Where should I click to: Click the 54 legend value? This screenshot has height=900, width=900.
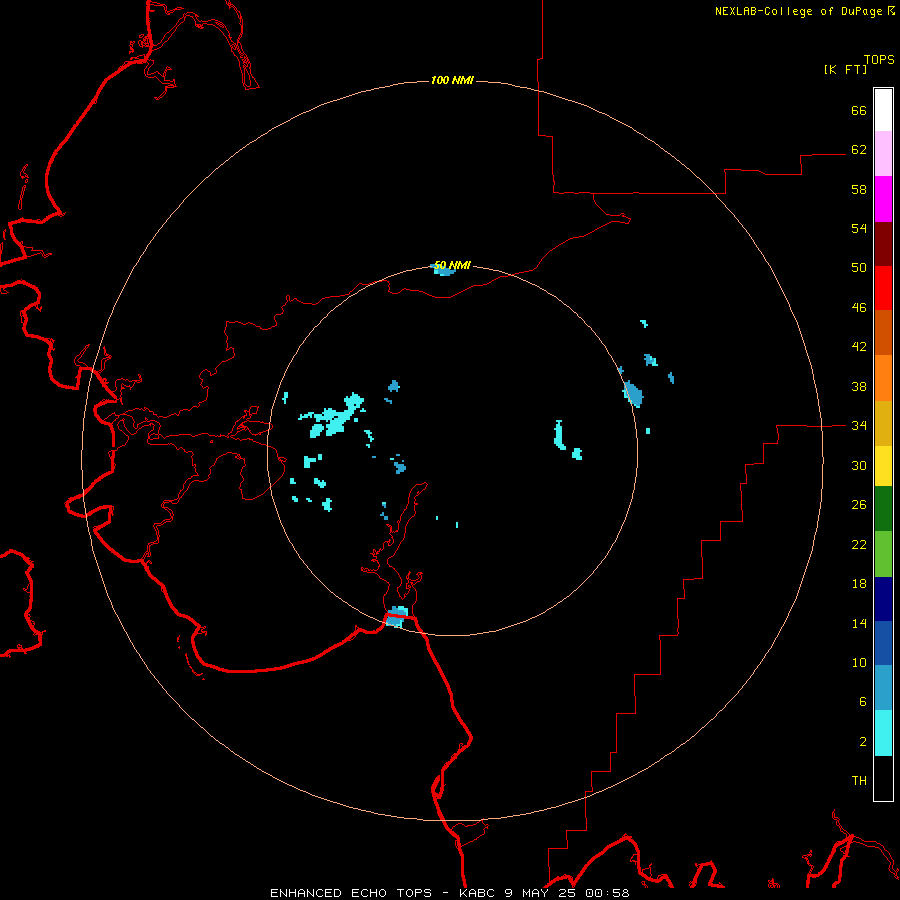[859, 228]
